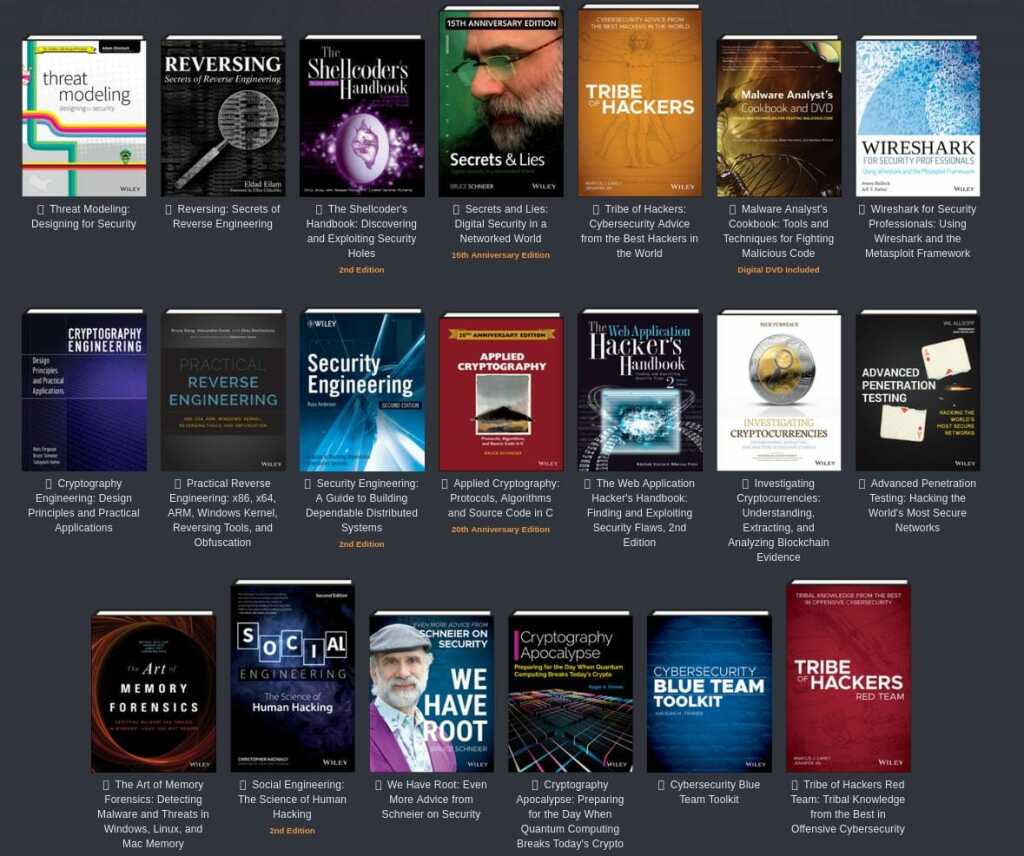This screenshot has width=1024, height=856.
Task: Click the icon before 'We Have Root' title
Action: [x=378, y=785]
